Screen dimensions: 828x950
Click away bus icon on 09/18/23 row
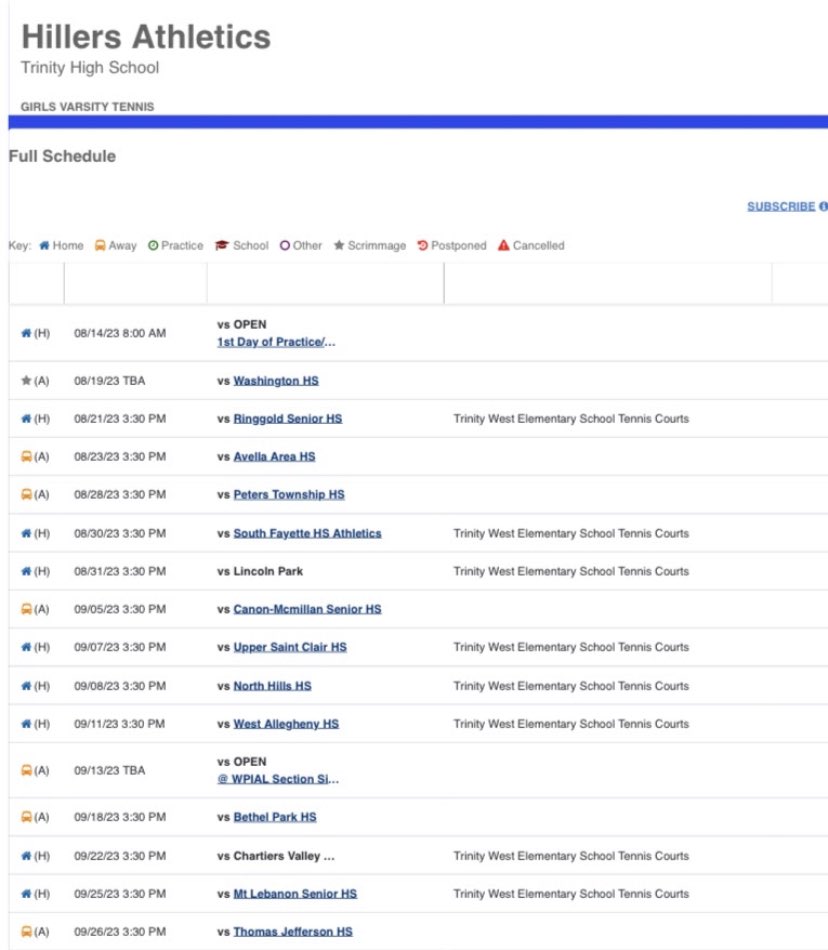(x=26, y=817)
